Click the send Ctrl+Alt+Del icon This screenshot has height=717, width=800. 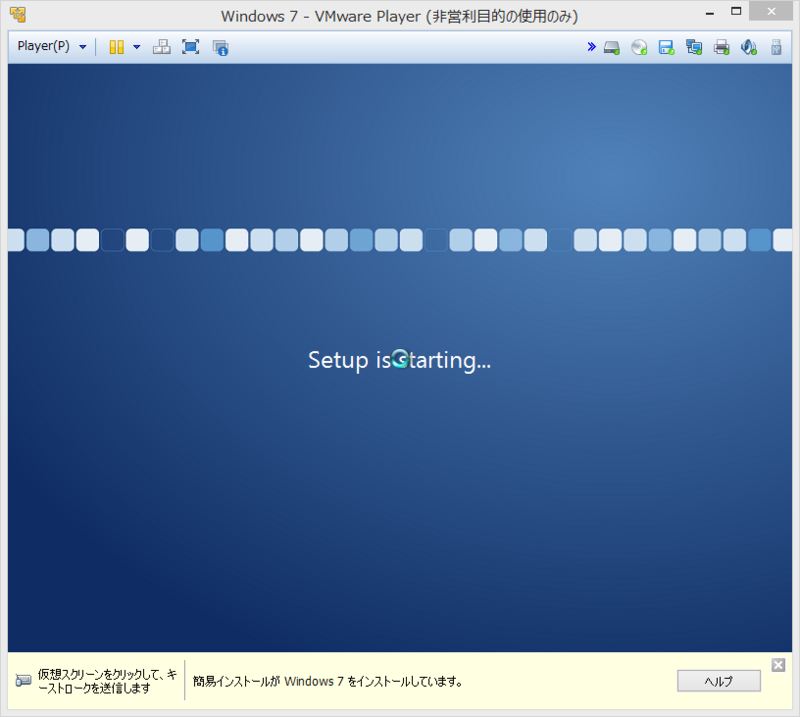(162, 47)
